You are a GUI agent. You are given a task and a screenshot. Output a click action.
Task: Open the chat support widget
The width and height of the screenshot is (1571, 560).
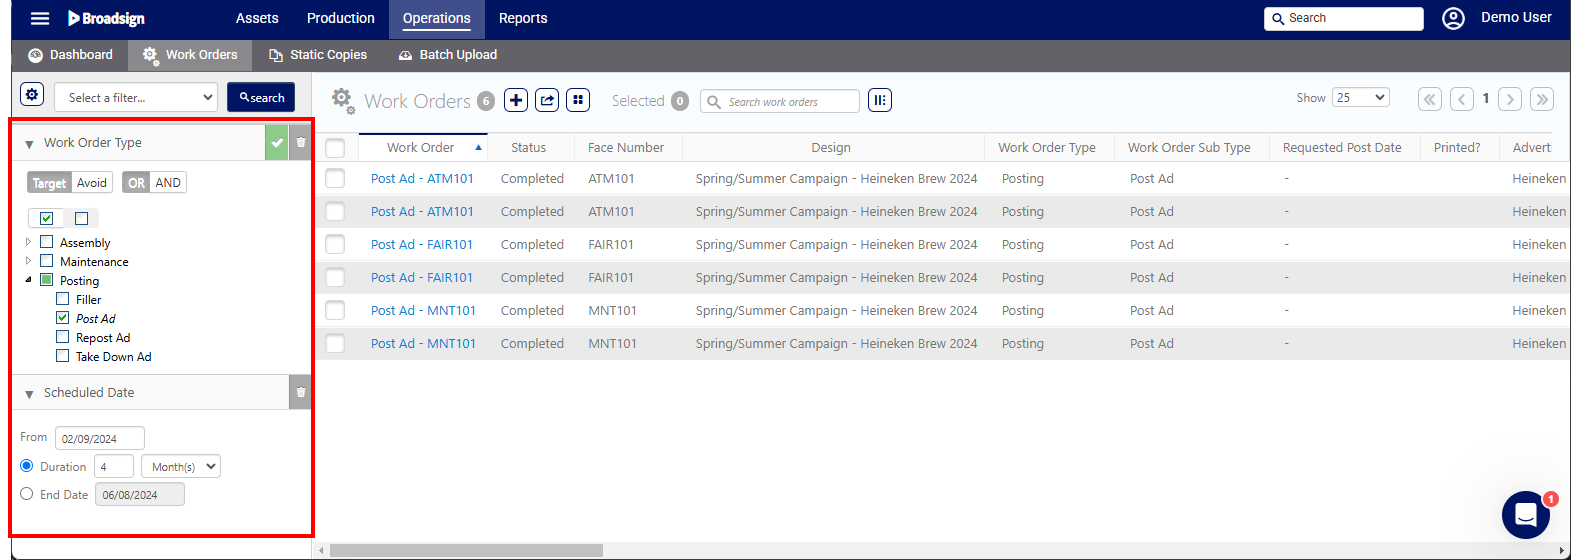[x=1525, y=514]
